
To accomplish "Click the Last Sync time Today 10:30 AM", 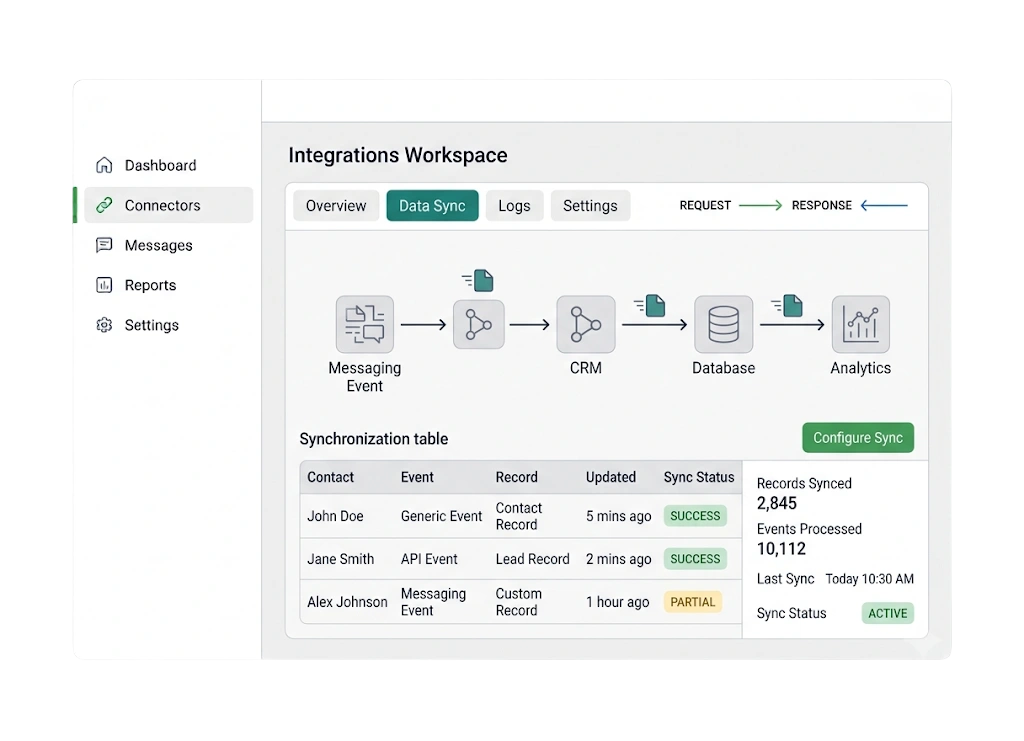I will (x=870, y=579).
